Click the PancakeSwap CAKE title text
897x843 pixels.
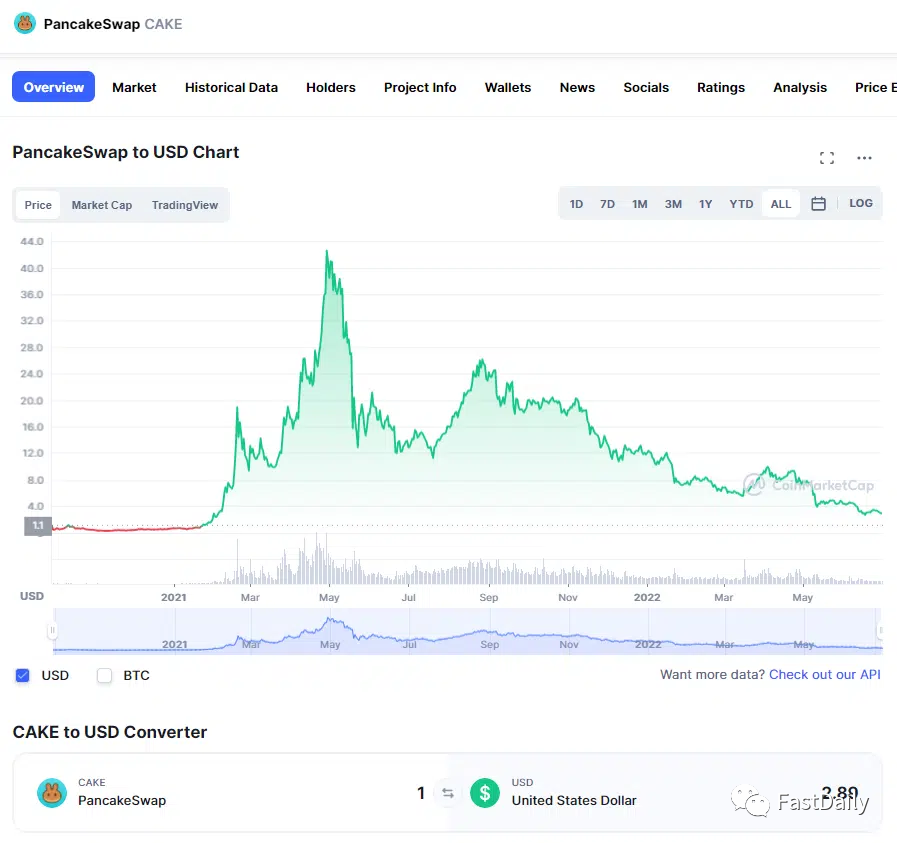click(113, 24)
